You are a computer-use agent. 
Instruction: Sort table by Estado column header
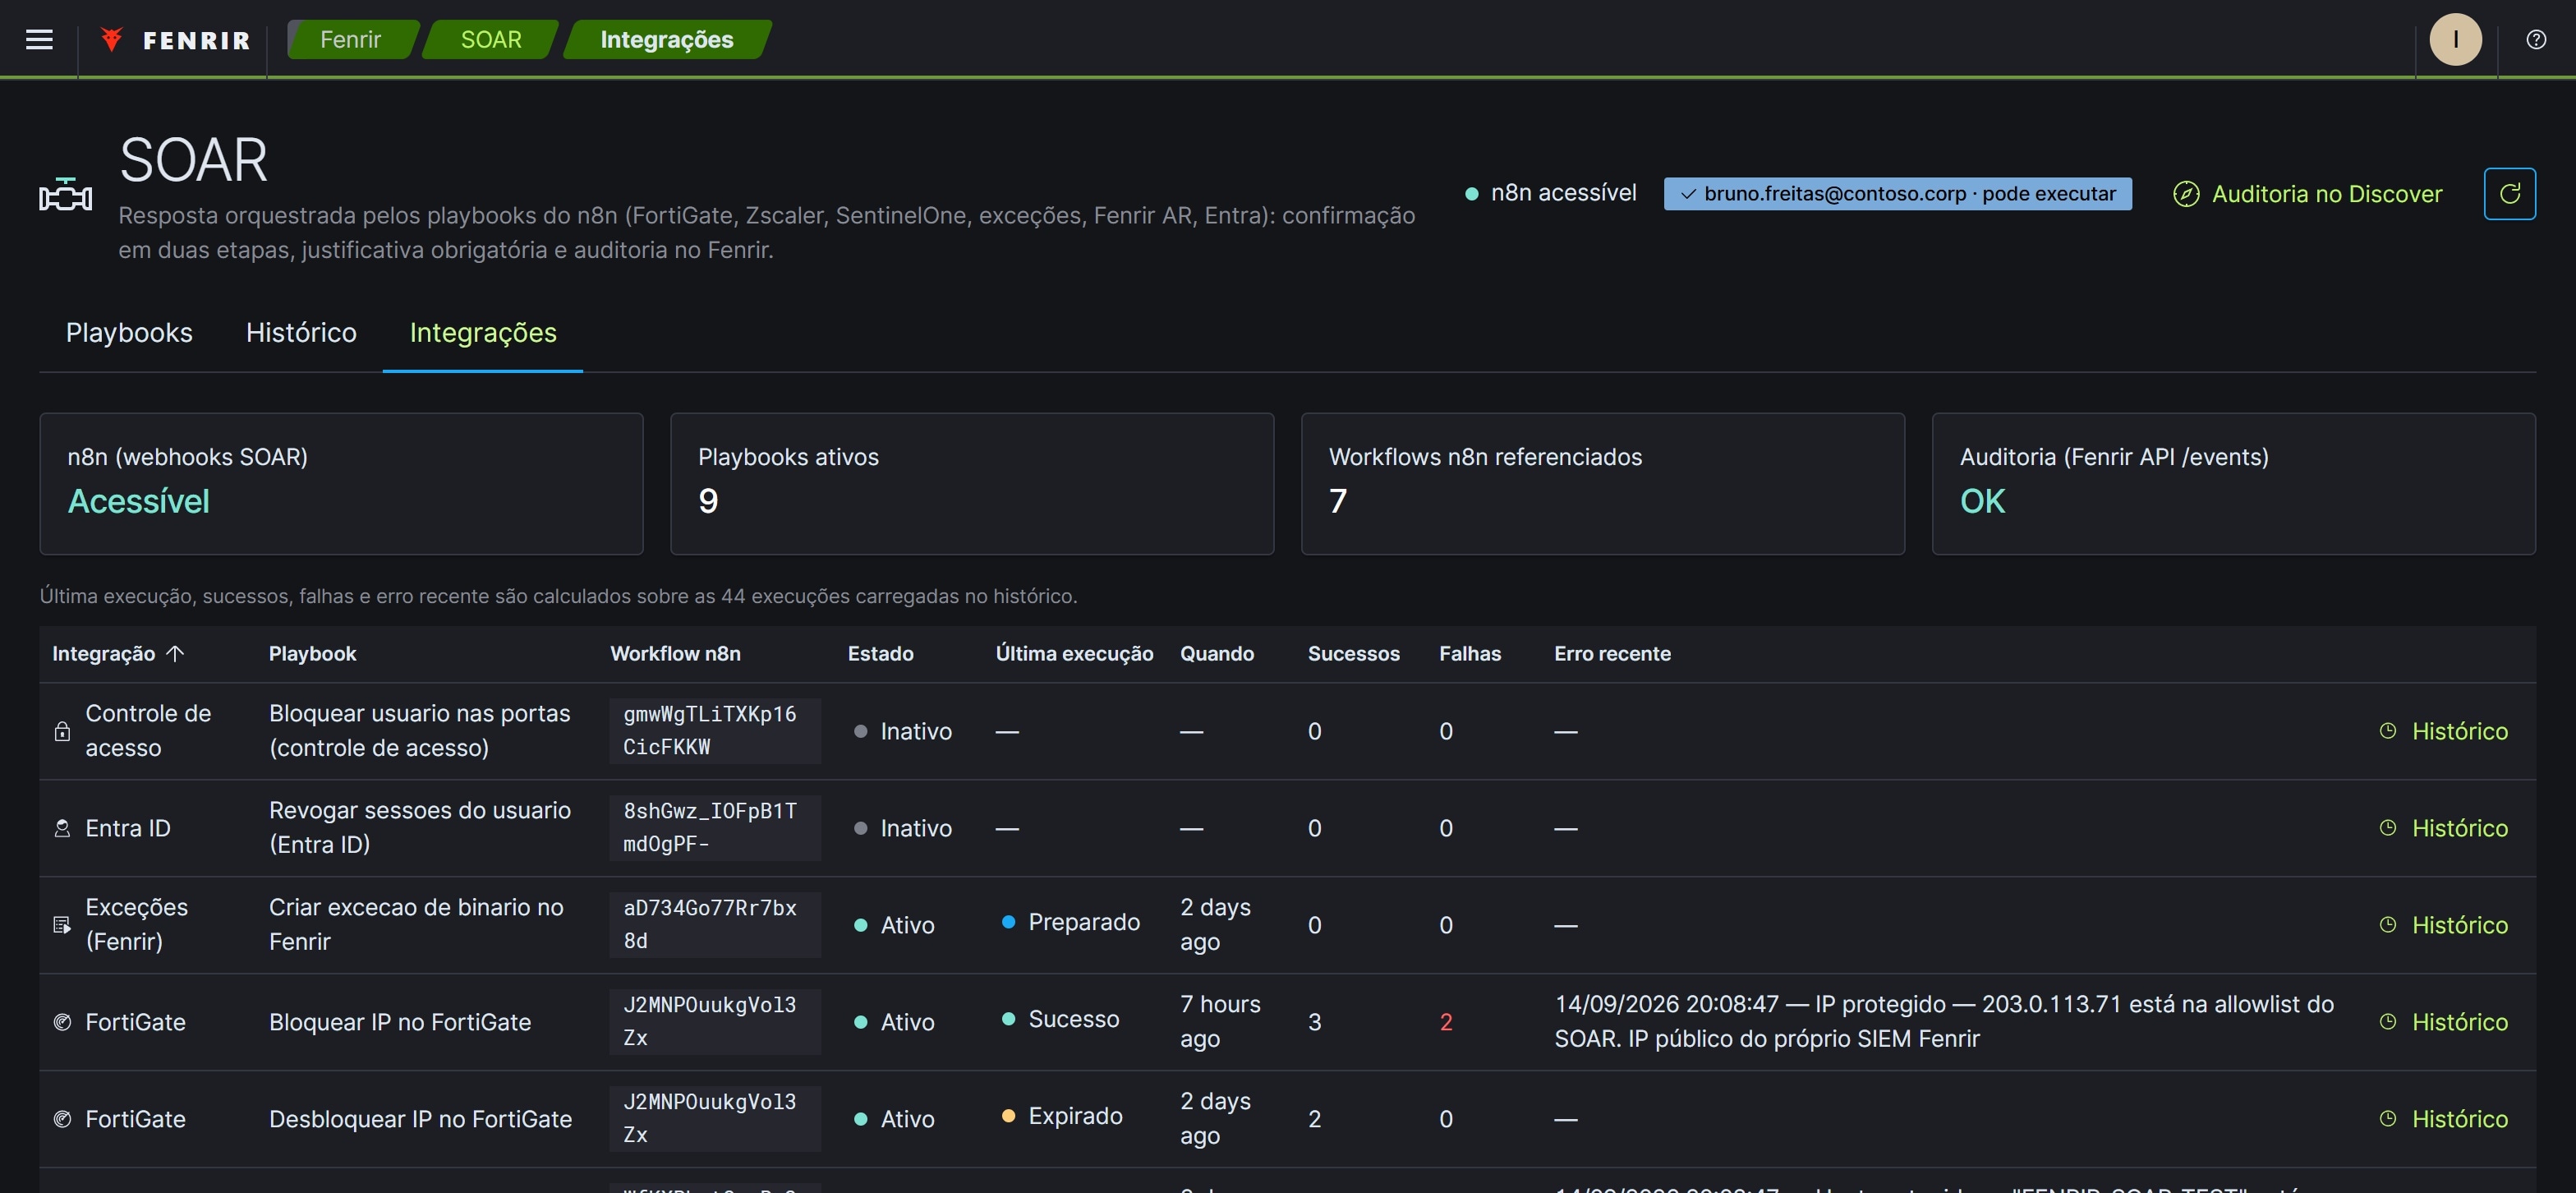click(x=880, y=654)
